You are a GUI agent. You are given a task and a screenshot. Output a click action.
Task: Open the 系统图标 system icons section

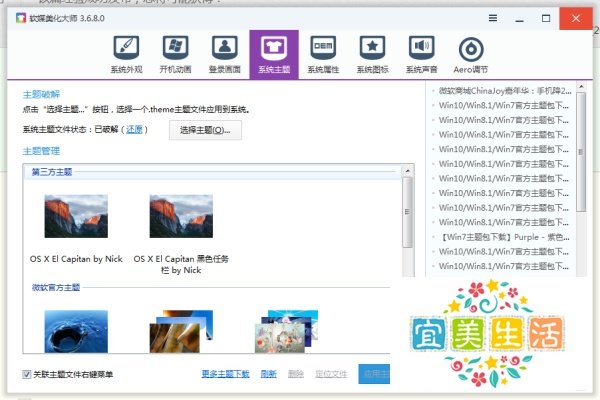pyautogui.click(x=372, y=54)
